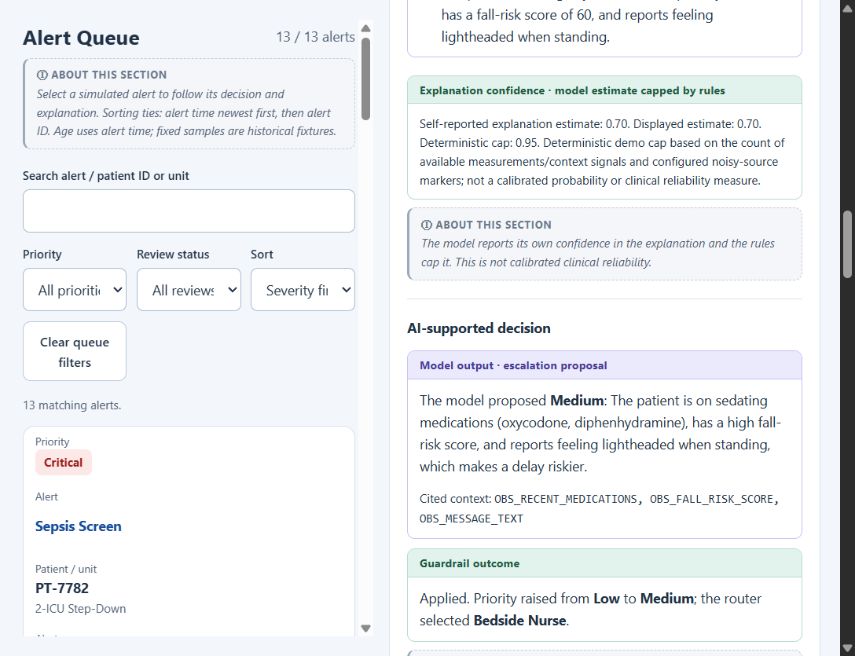The image size is (855, 656).
Task: Click the OBS_FALL_RISK_SCORE cited context code
Action: click(714, 499)
